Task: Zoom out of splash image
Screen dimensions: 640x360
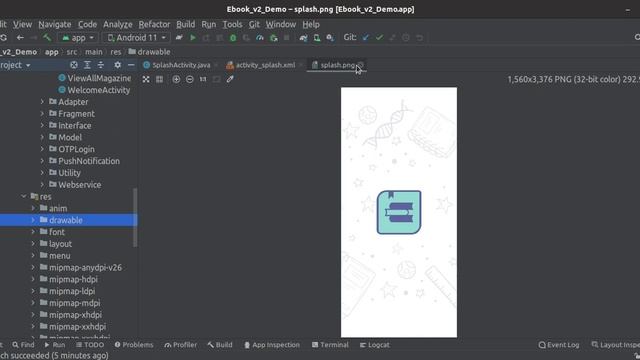Action: pos(189,79)
